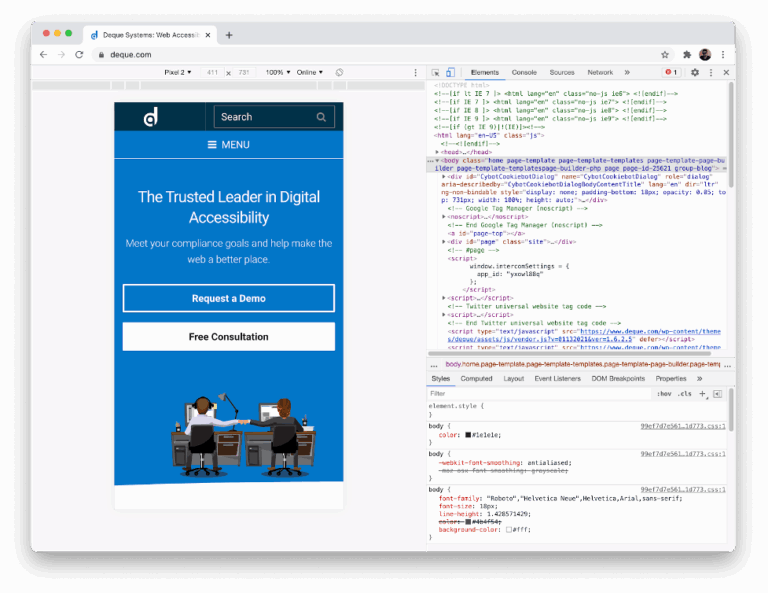Image resolution: width=768 pixels, height=593 pixels.
Task: Expand the noscript node
Action: (444, 216)
